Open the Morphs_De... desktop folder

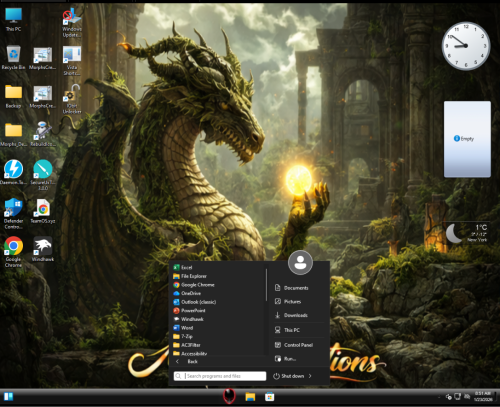[13, 134]
